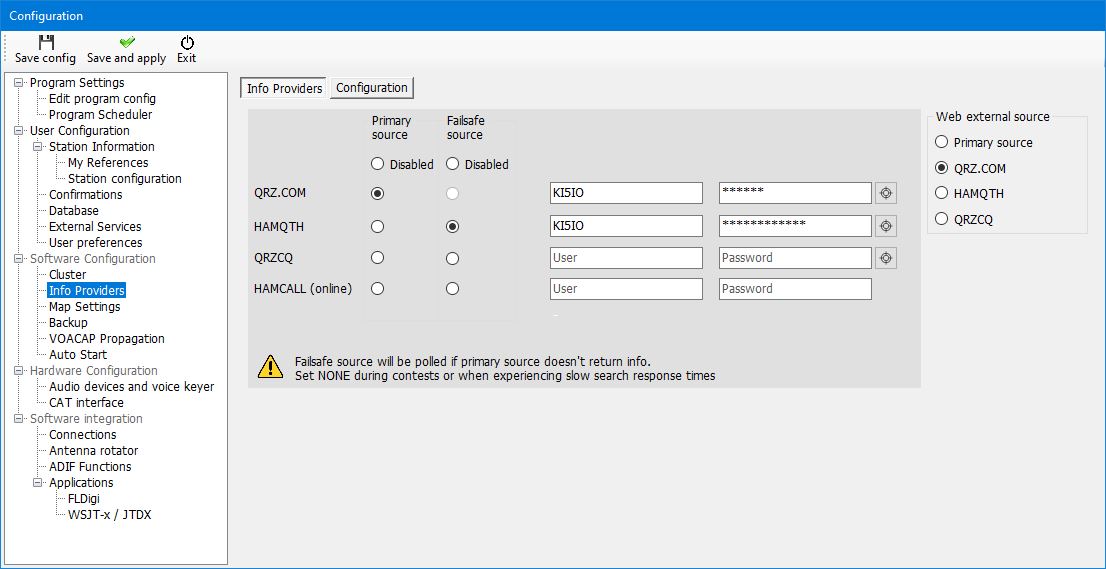
Task: Click the Save and apply checkmark icon
Action: [x=127, y=42]
